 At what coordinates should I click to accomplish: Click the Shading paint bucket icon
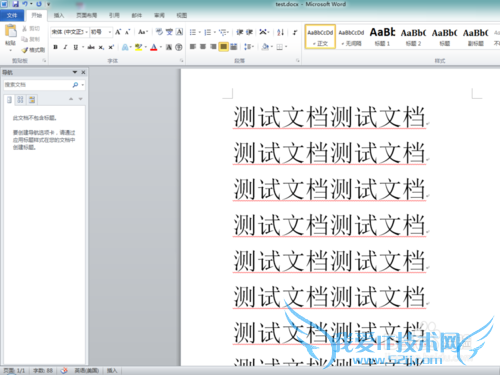click(265, 47)
